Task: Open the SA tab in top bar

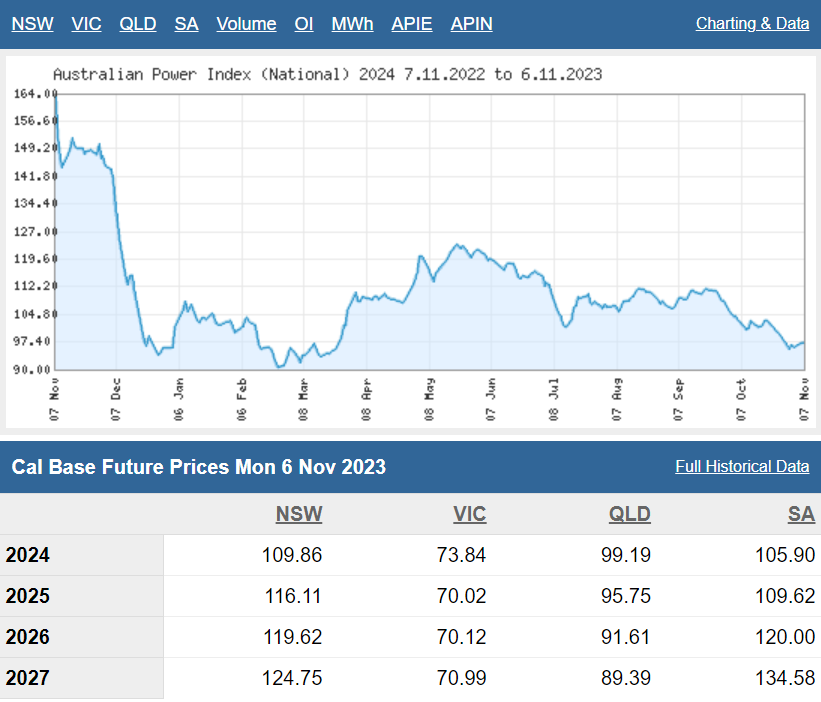Action: [x=186, y=23]
